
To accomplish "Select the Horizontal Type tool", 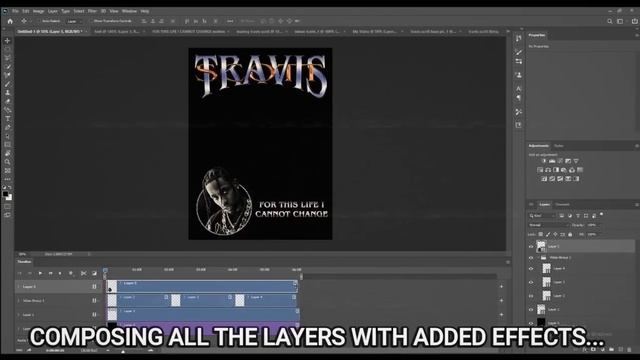I will point(7,119).
